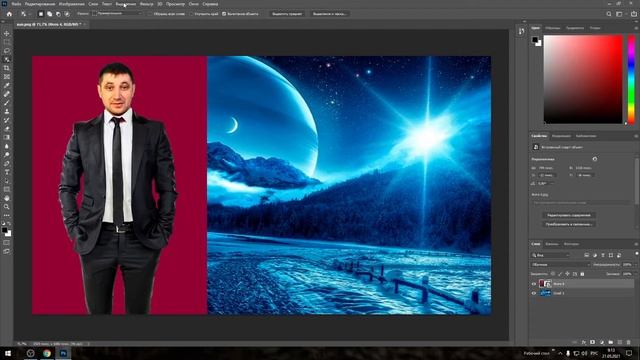
Task: Switch to the 'Библиотеки' tab
Action: pos(586,136)
